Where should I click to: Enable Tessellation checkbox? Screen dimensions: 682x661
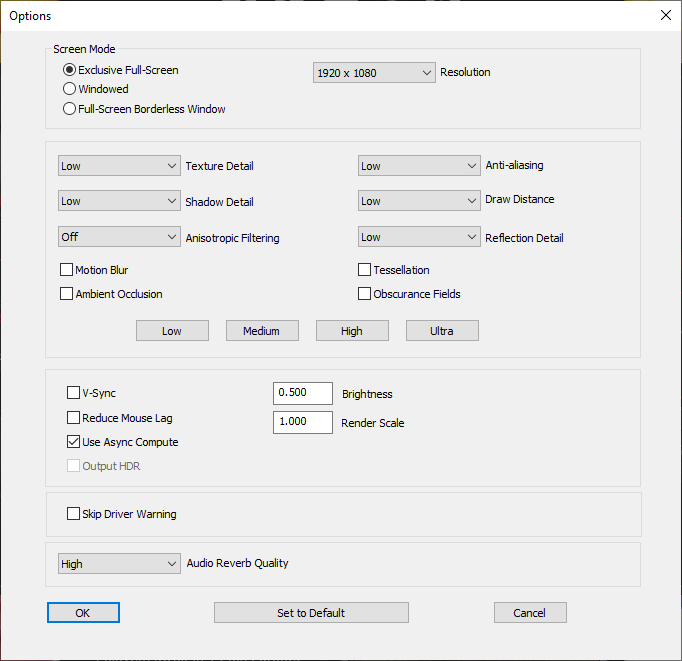click(365, 270)
